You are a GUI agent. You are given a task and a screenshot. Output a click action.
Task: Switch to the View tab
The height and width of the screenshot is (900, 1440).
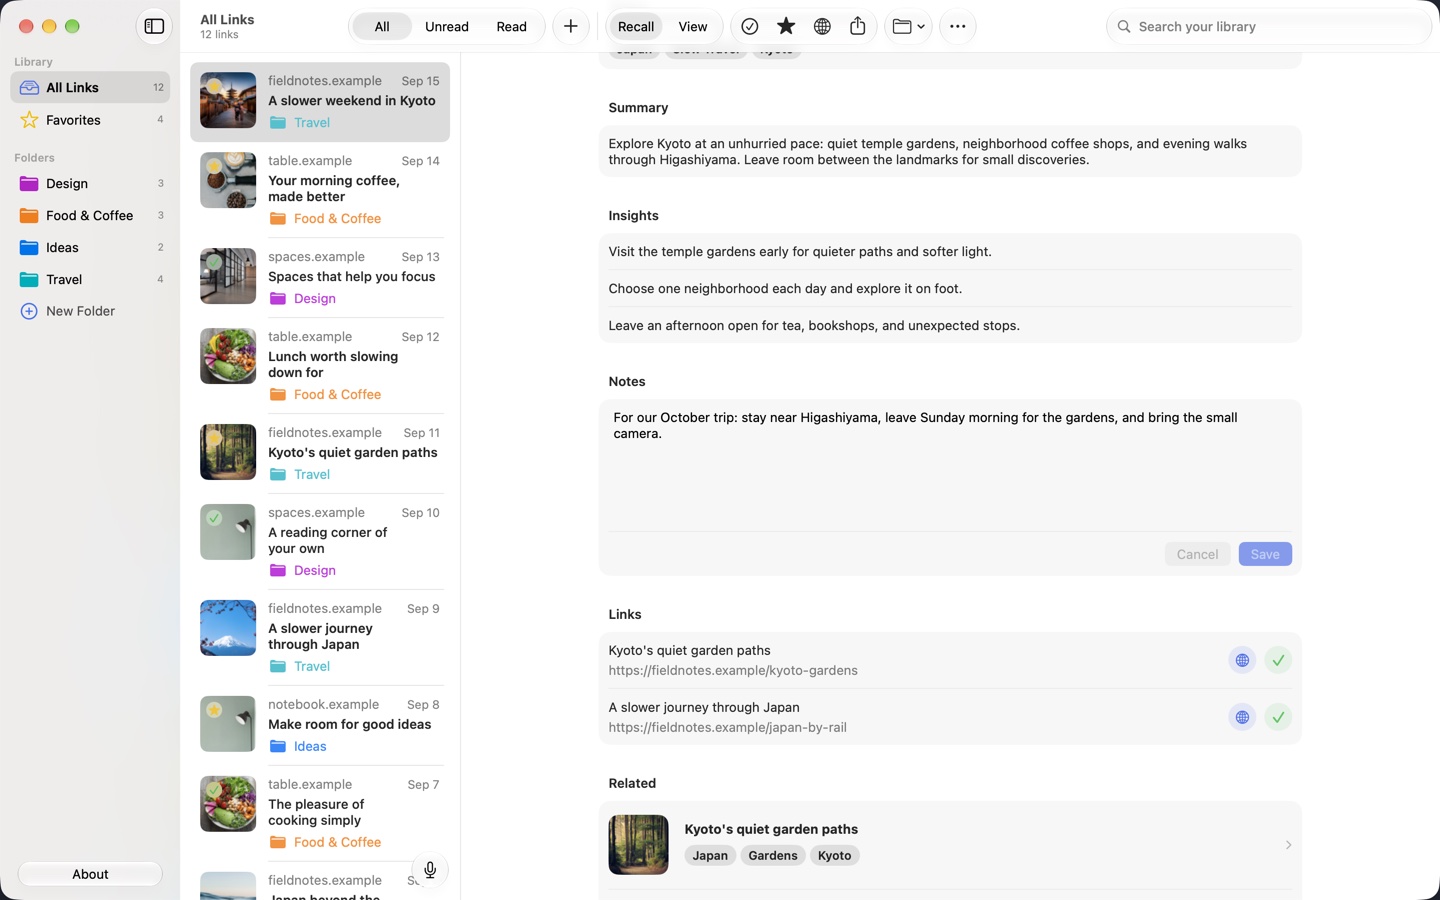(x=693, y=27)
